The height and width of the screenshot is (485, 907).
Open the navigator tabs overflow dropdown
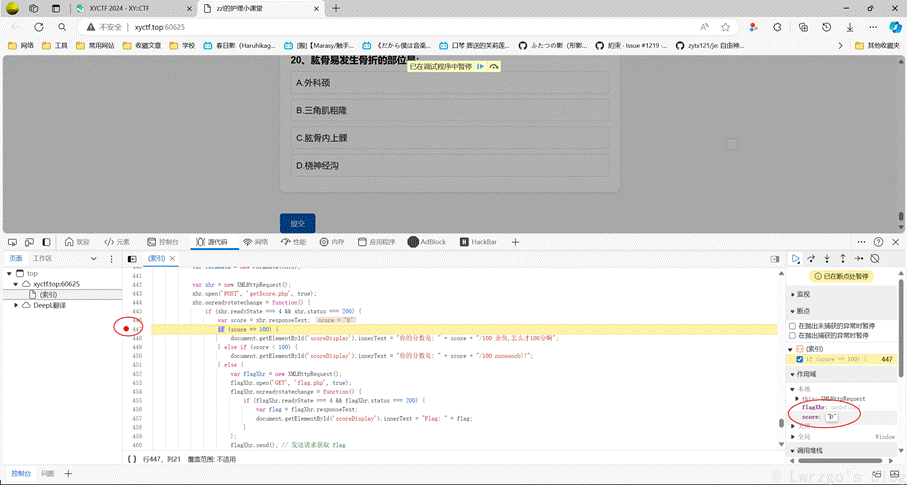[94, 259]
